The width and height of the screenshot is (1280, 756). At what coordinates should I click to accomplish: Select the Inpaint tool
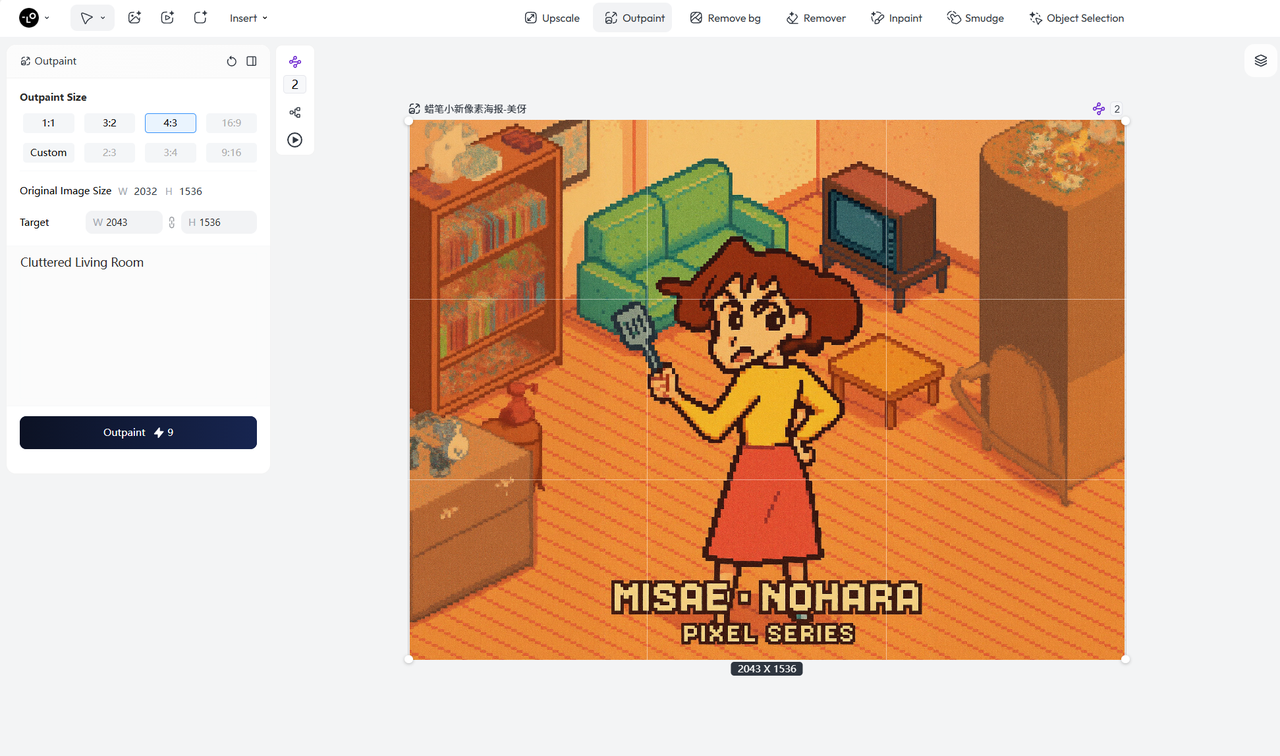pos(896,18)
